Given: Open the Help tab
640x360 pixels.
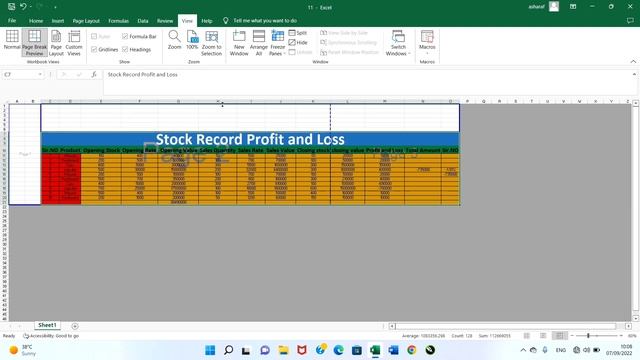Looking at the screenshot, I should (x=207, y=20).
